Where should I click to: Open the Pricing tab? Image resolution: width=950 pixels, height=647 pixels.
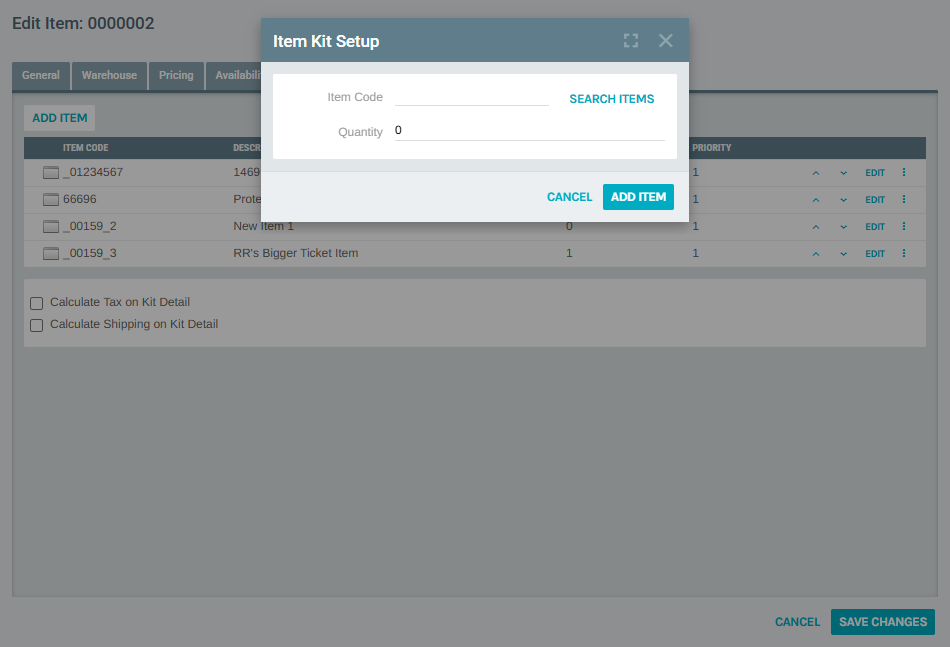coord(176,75)
